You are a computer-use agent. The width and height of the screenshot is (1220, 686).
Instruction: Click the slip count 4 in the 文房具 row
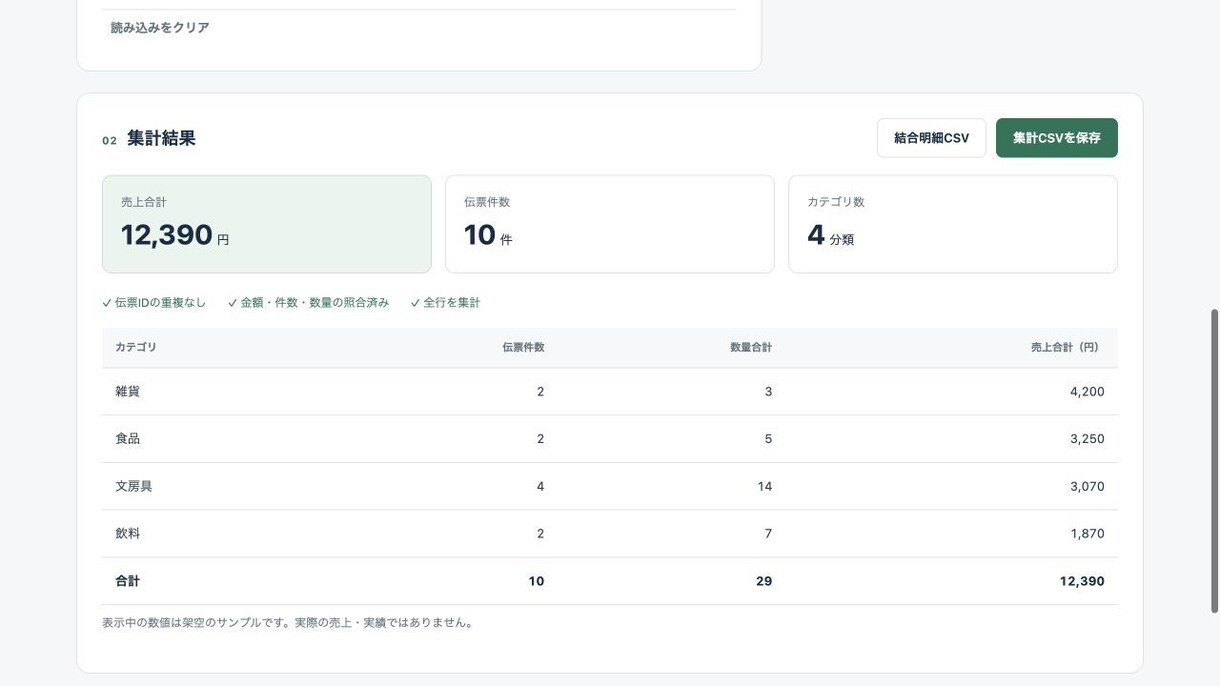(x=540, y=486)
